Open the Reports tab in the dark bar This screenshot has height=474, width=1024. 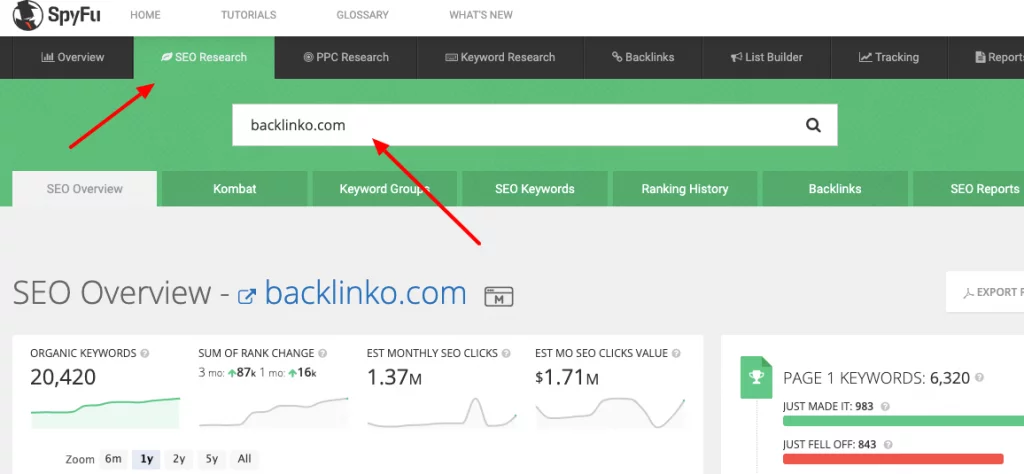click(986, 57)
